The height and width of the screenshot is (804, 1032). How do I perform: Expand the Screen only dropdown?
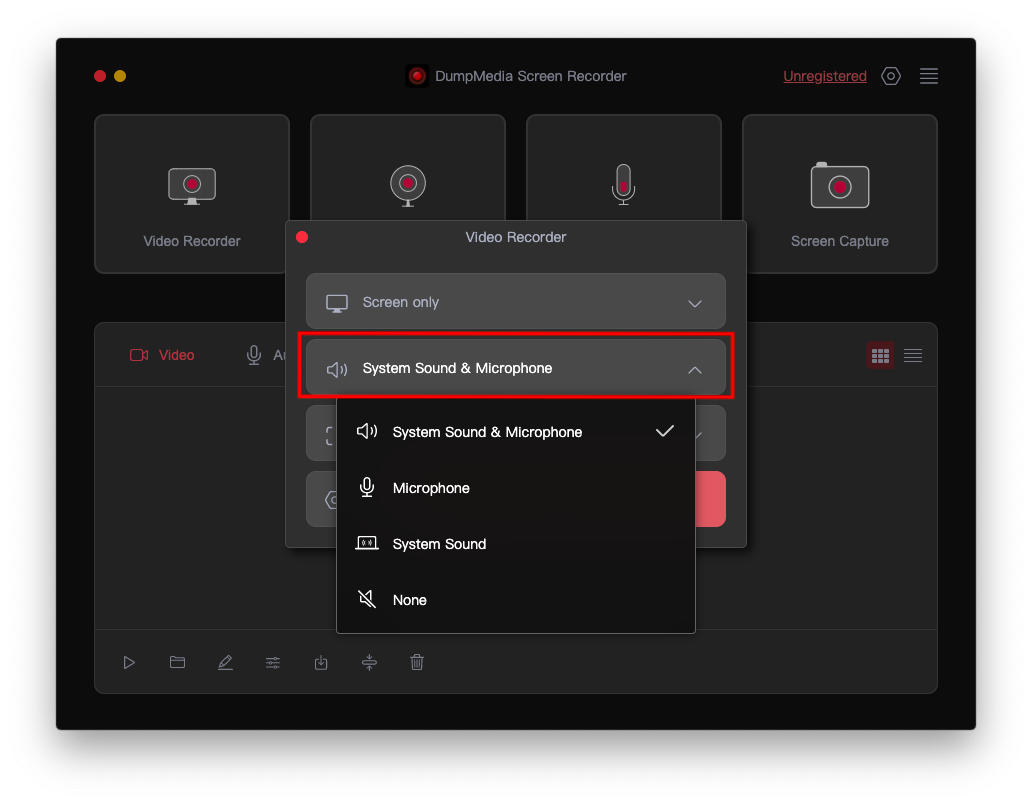515,302
